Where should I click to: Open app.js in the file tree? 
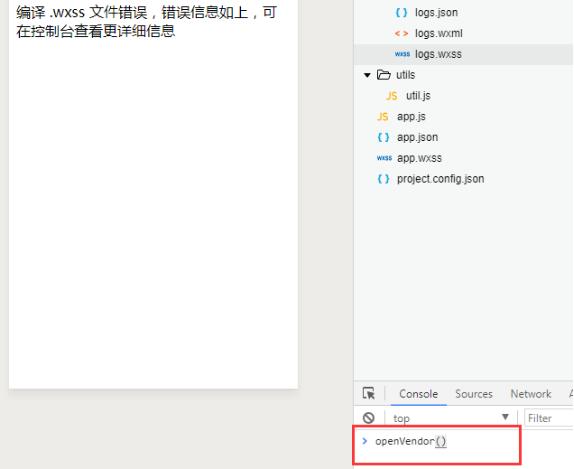coord(411,117)
